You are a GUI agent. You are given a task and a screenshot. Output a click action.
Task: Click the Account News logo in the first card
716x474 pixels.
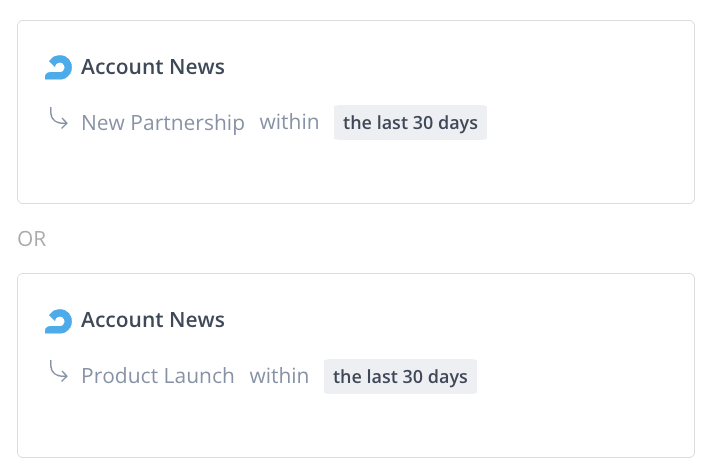click(59, 68)
